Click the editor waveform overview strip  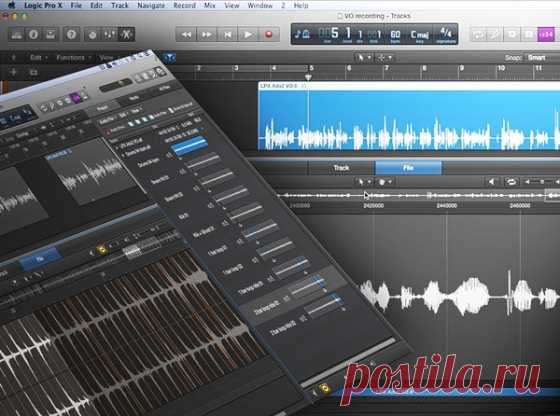click(418, 195)
